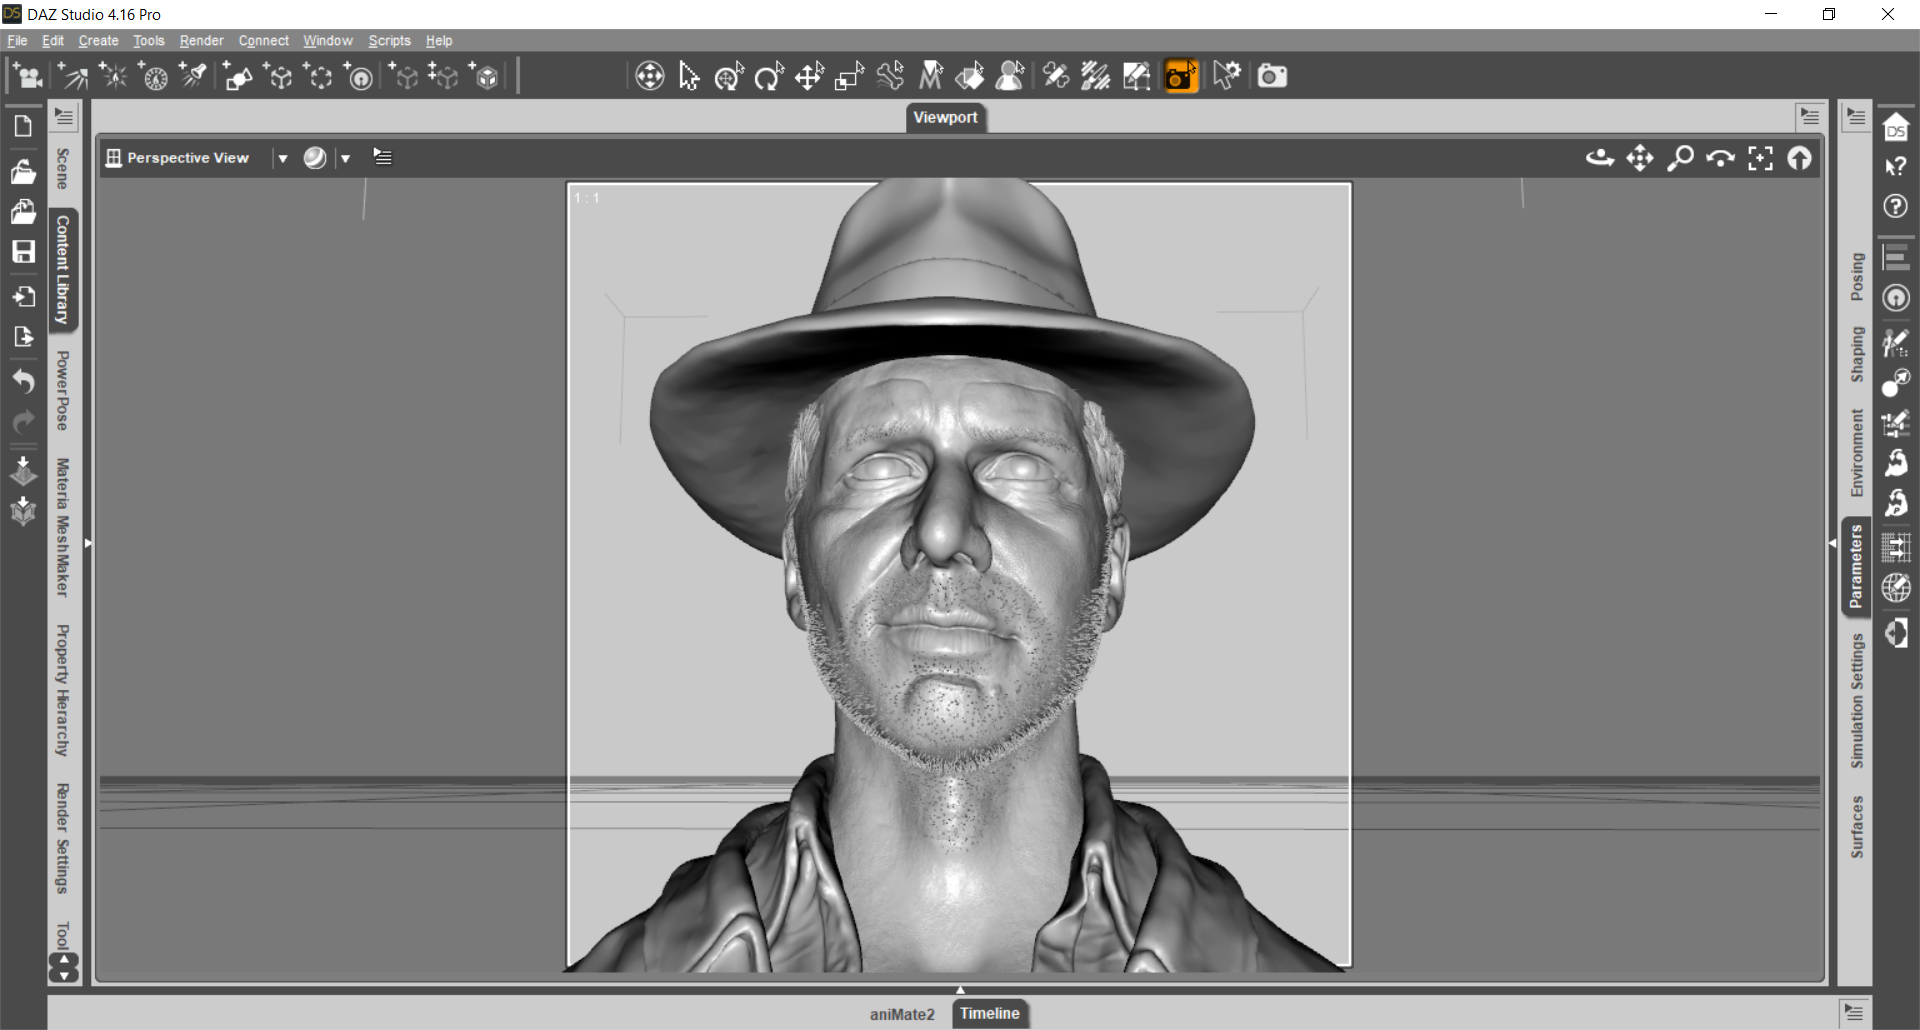Screen dimensions: 1920x1030
Task: Open tool settings cursor-gear icon
Action: point(1227,76)
